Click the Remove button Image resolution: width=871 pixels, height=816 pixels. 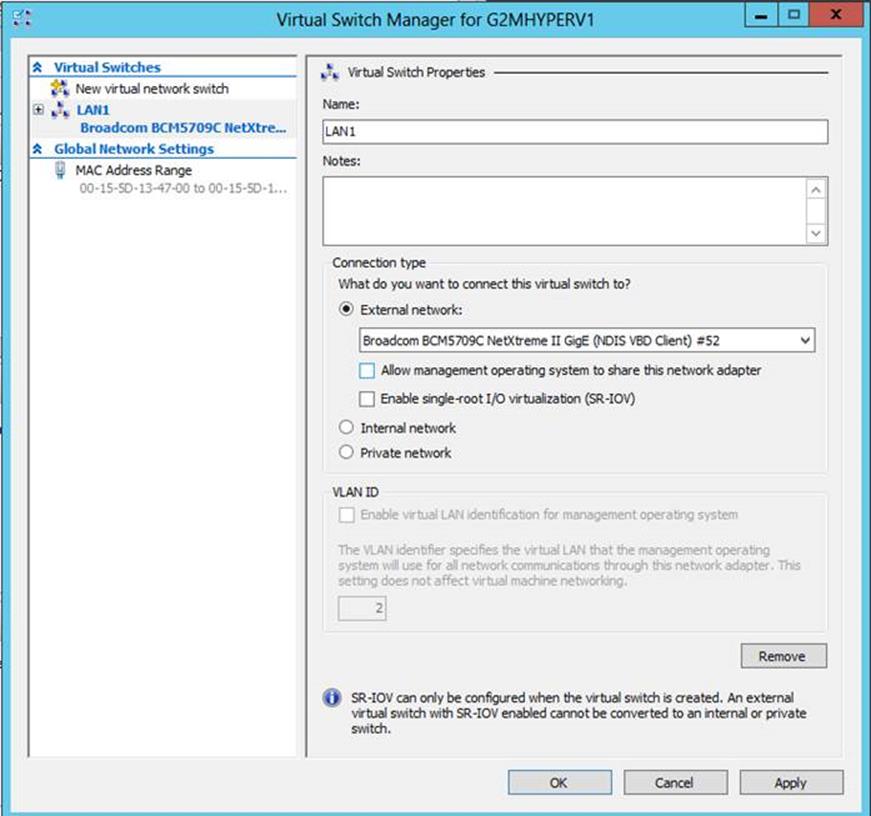point(783,656)
